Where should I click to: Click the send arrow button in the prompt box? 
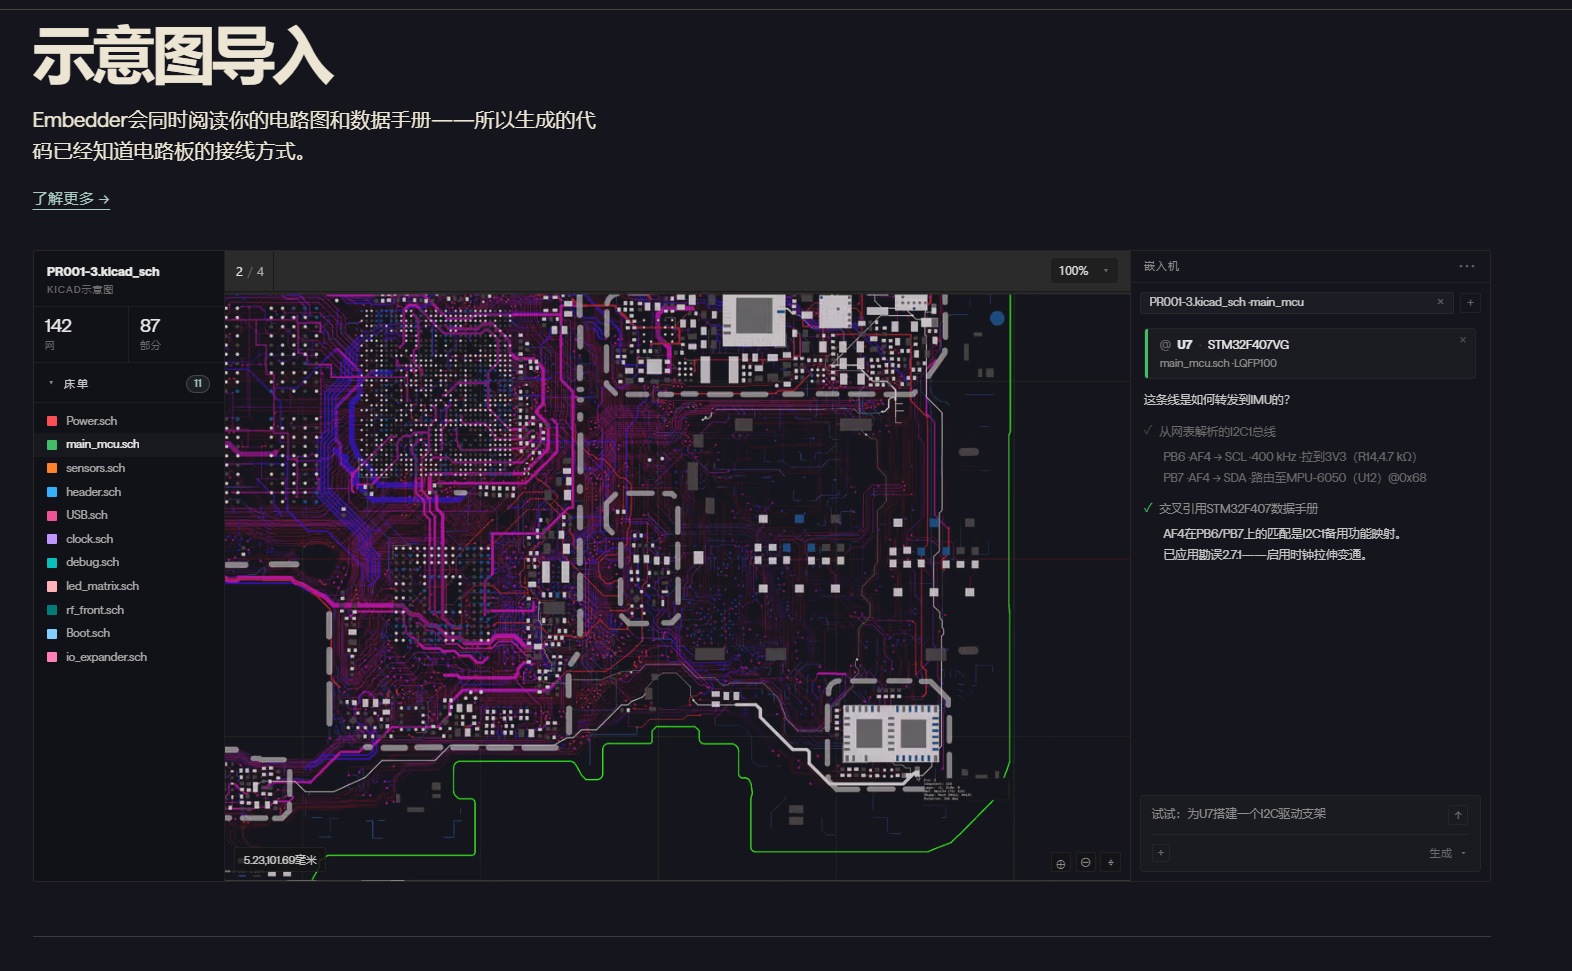click(x=1458, y=815)
